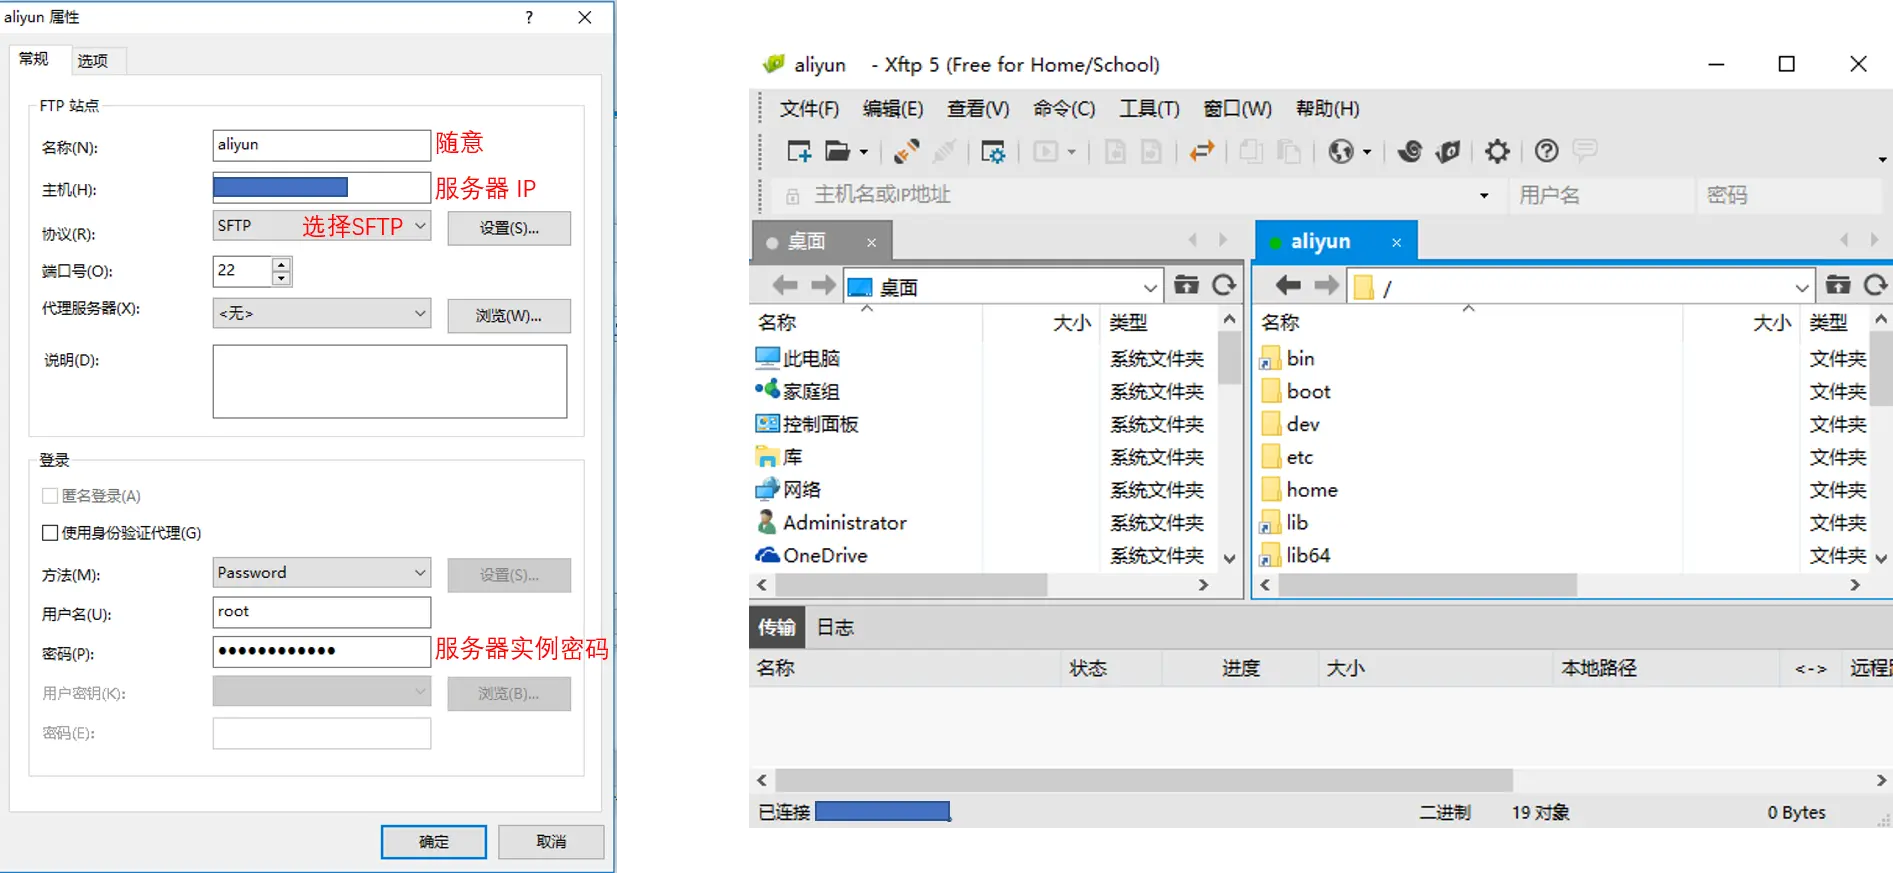Viewport: 1893px width, 873px height.
Task: Click the orange transfer arrows toolbar icon
Action: [x=1201, y=151]
